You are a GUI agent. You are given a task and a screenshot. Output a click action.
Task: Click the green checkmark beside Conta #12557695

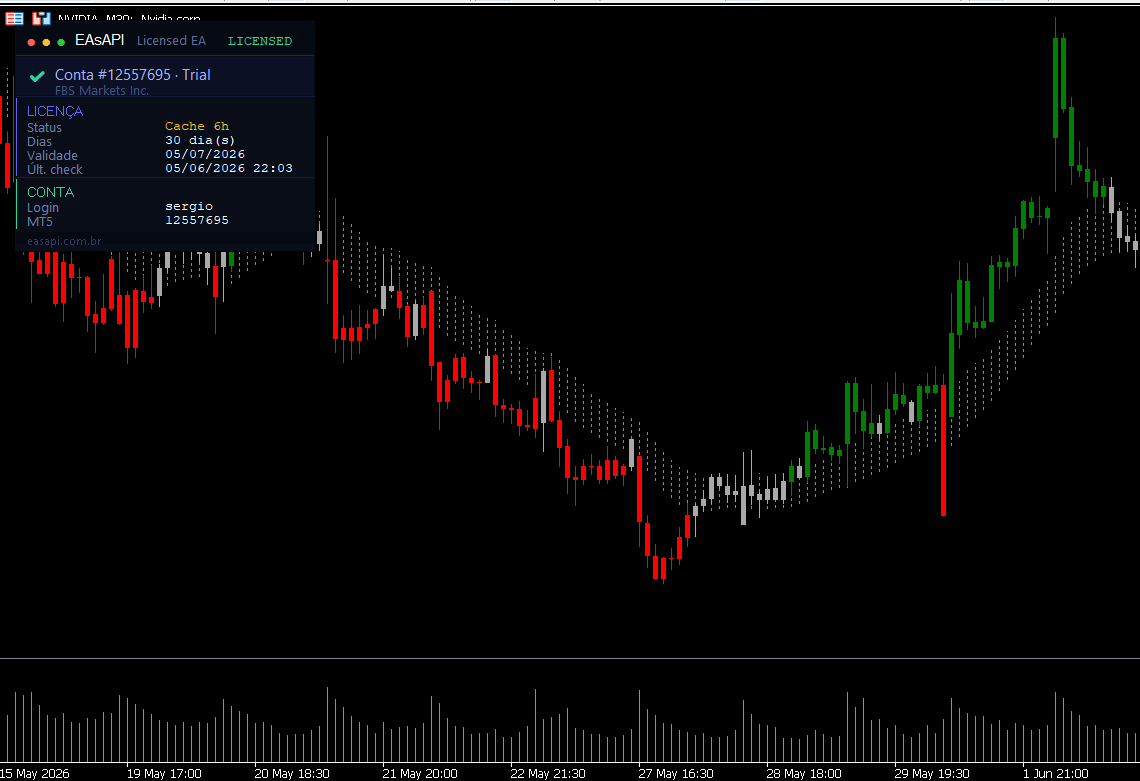point(37,76)
